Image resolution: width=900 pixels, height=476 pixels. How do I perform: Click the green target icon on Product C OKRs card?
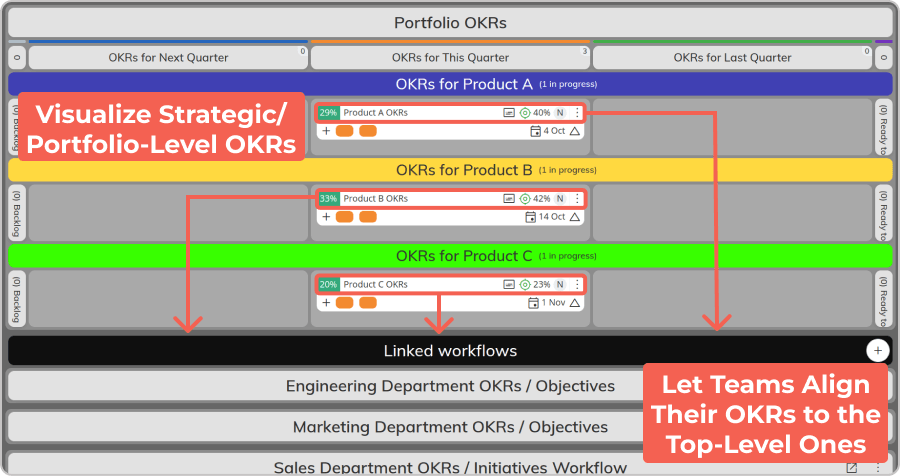(525, 284)
